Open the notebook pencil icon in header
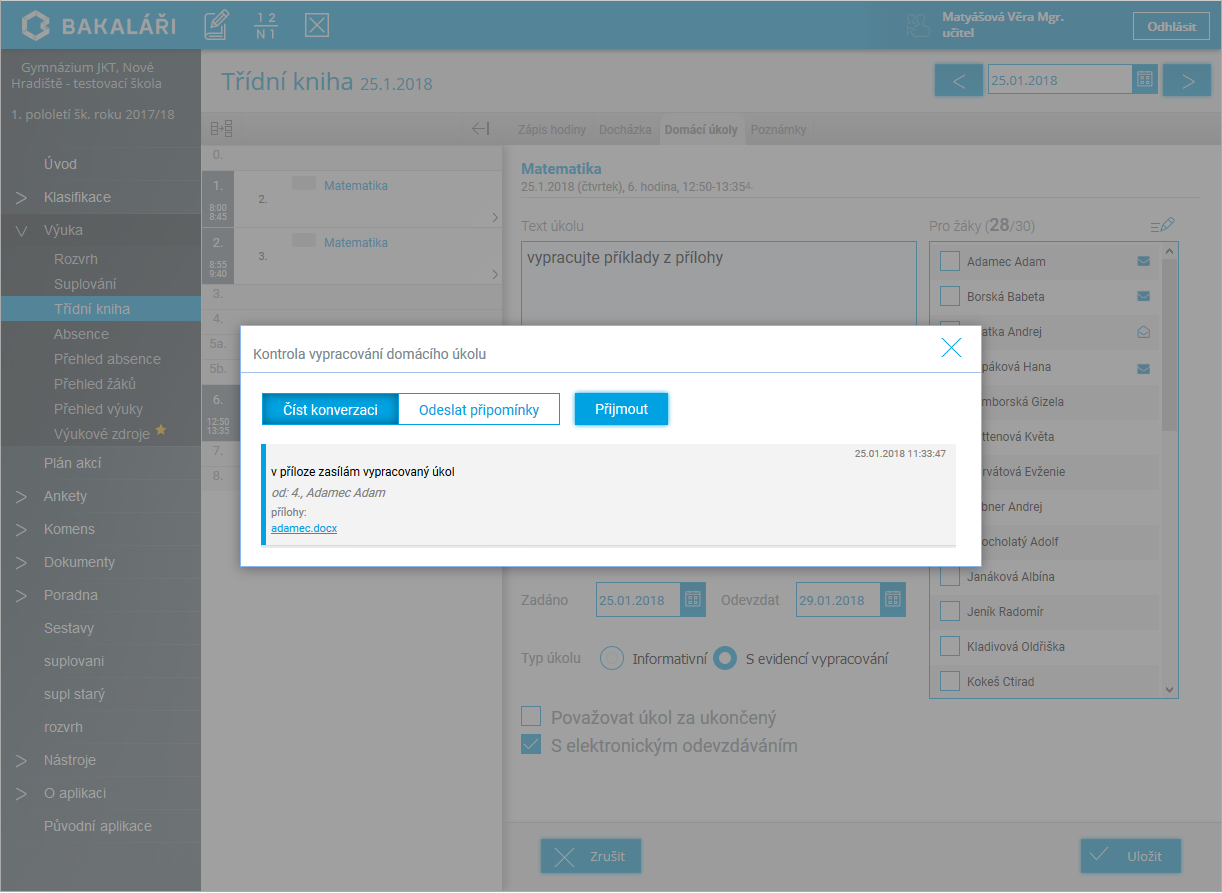Screen dimensions: 1222x893 point(215,25)
